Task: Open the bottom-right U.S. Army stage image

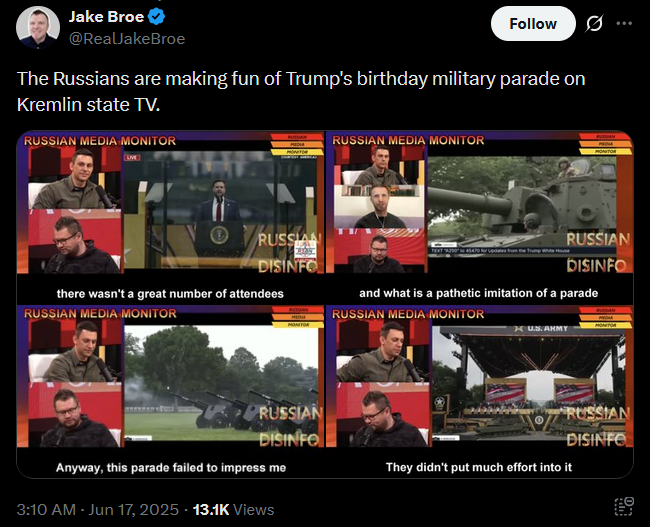Action: 480,392
